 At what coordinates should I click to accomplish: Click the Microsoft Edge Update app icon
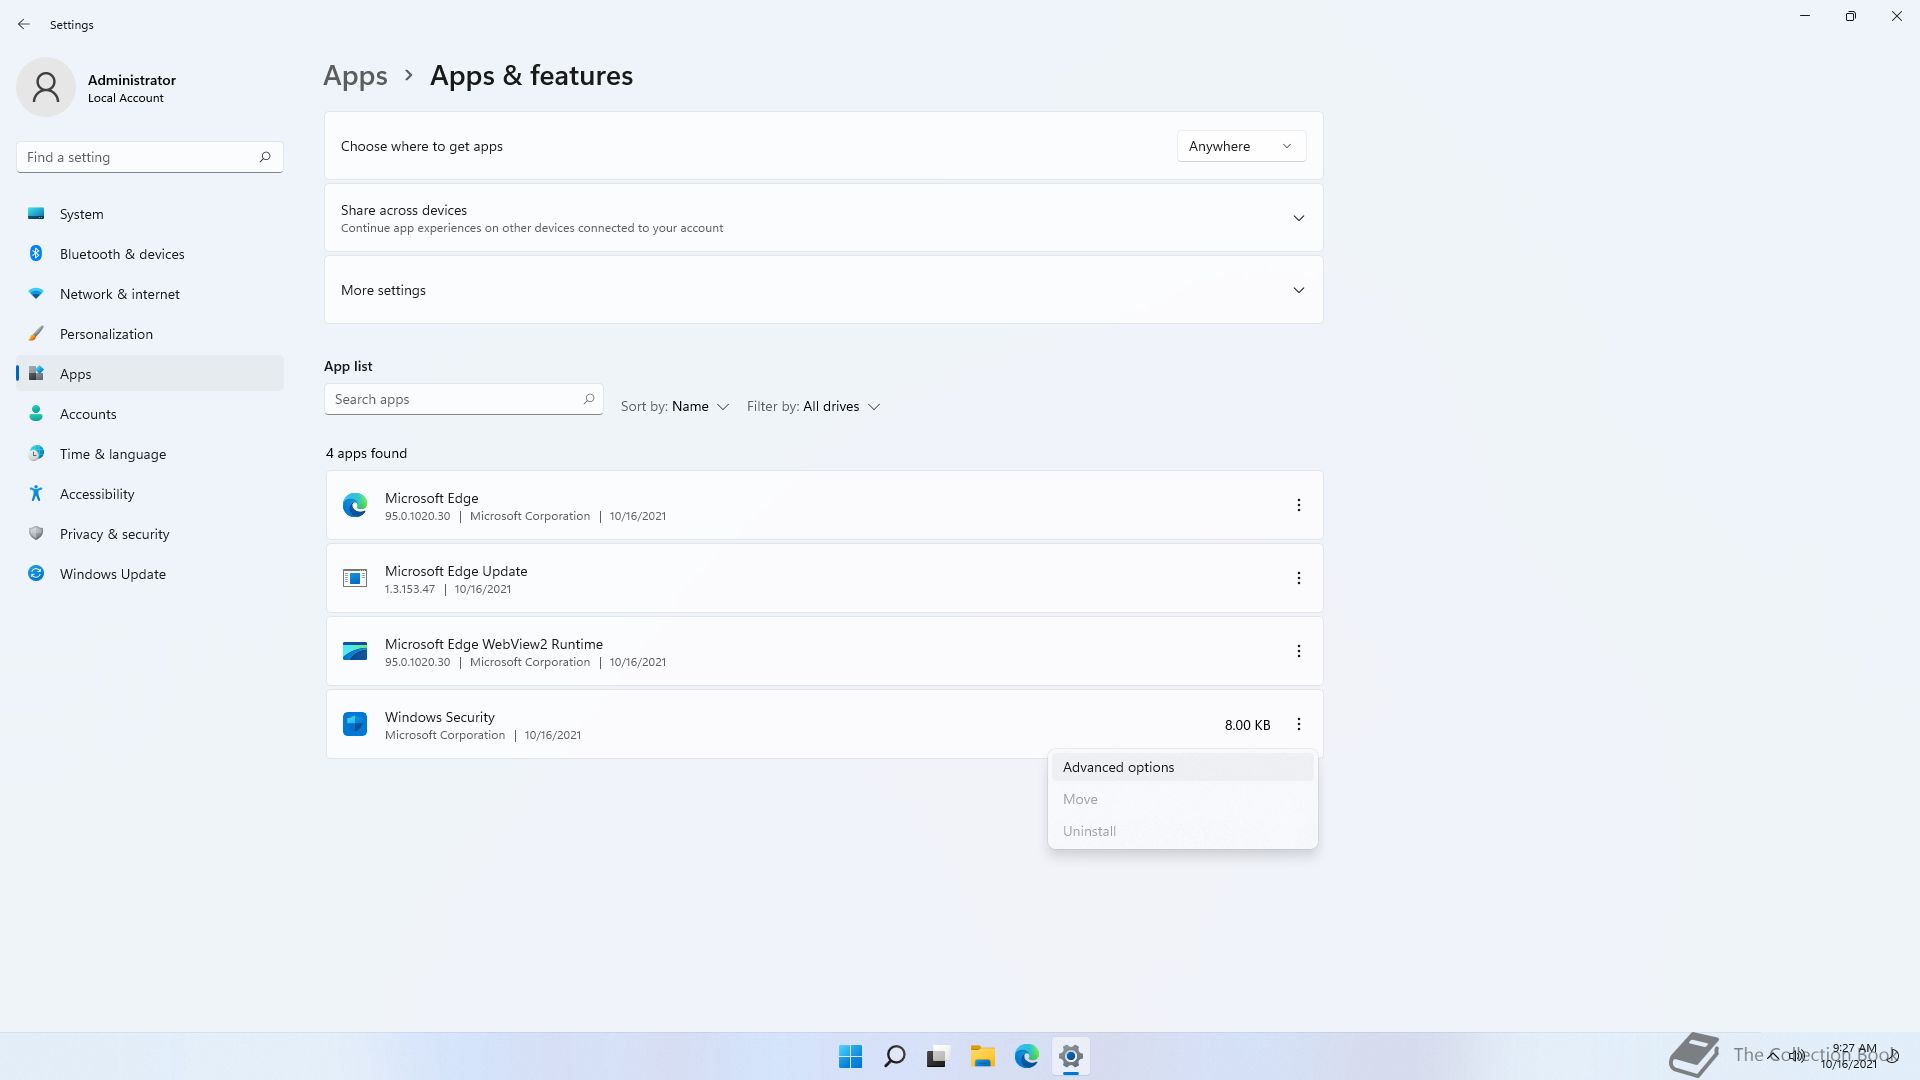(355, 578)
